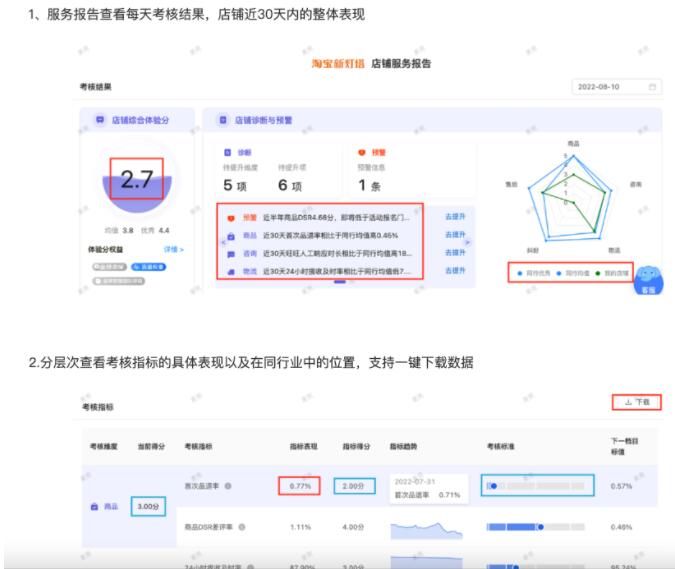Open the 客服 robot assistant icon
The width and height of the screenshot is (675, 569).
[648, 281]
